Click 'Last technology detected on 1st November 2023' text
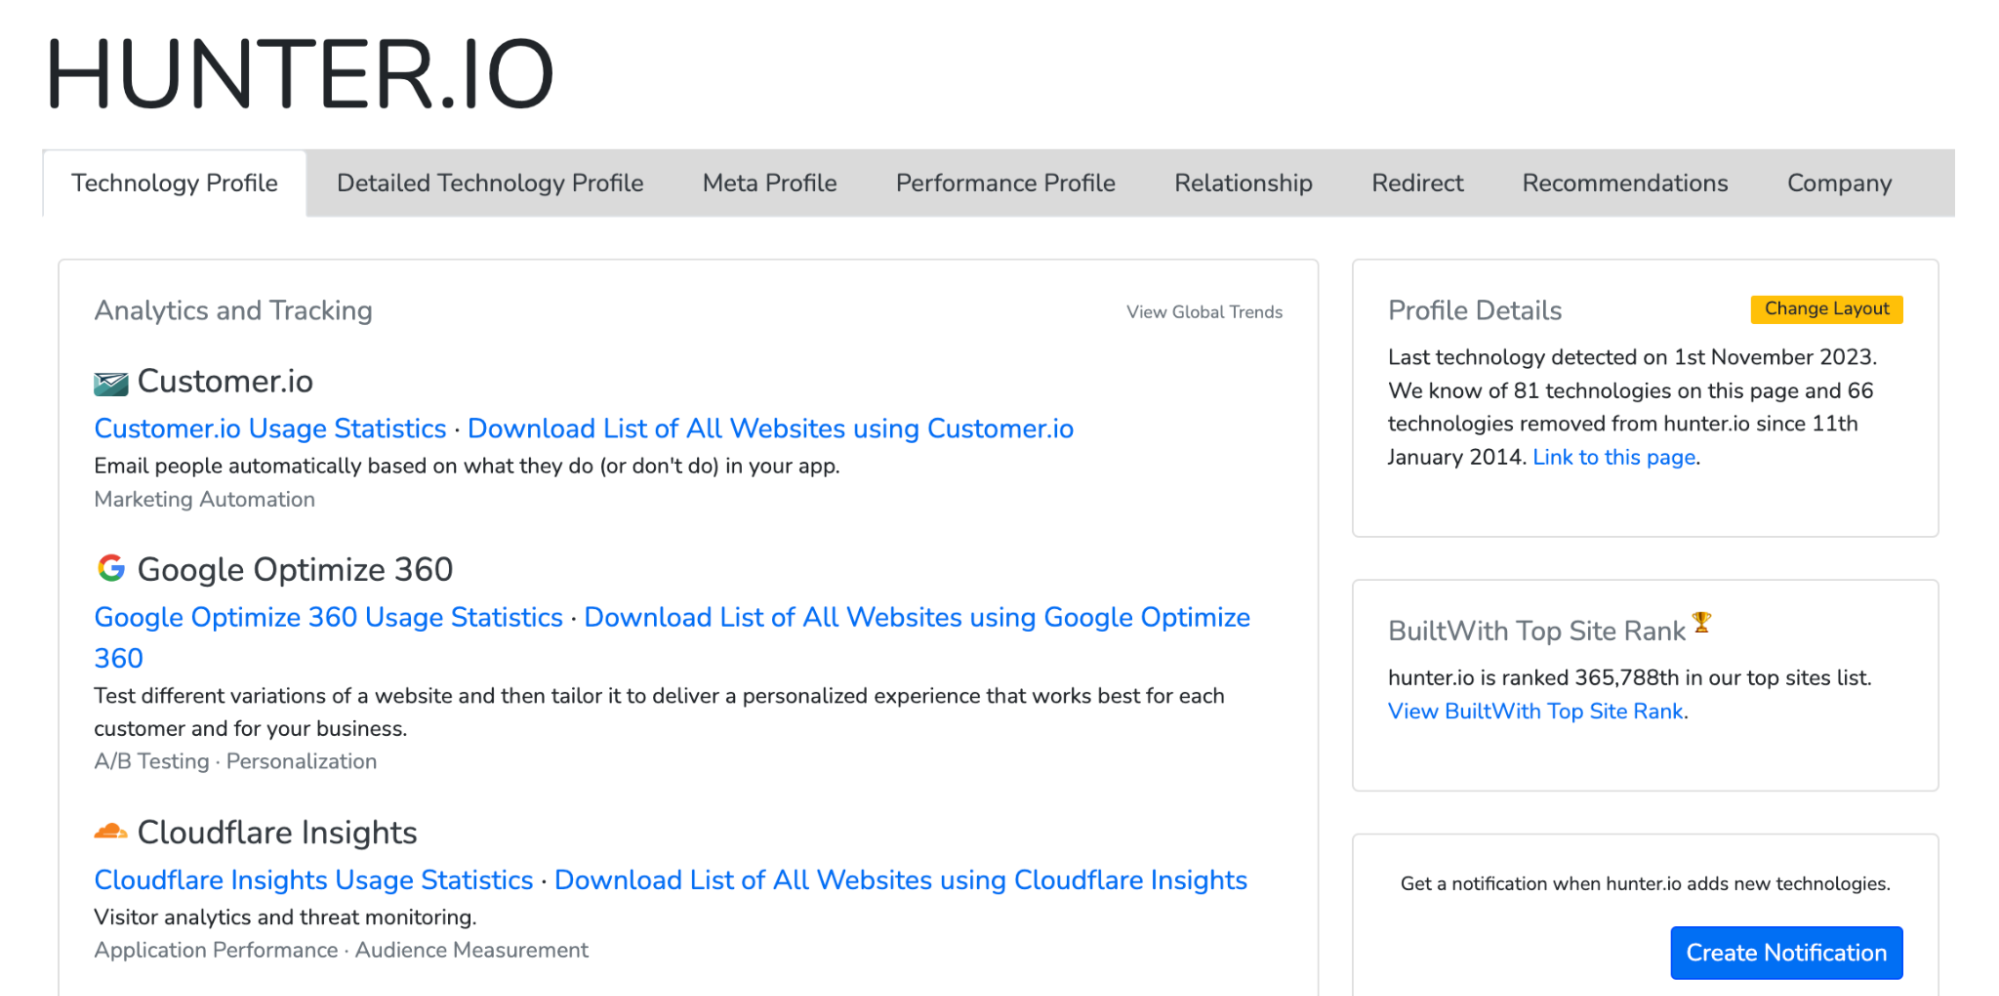 (x=1632, y=357)
